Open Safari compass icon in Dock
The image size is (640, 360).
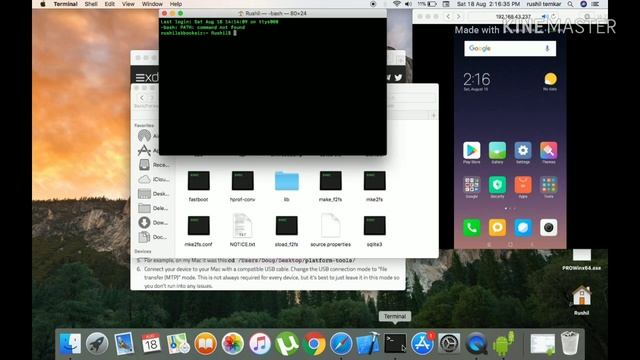[341, 344]
